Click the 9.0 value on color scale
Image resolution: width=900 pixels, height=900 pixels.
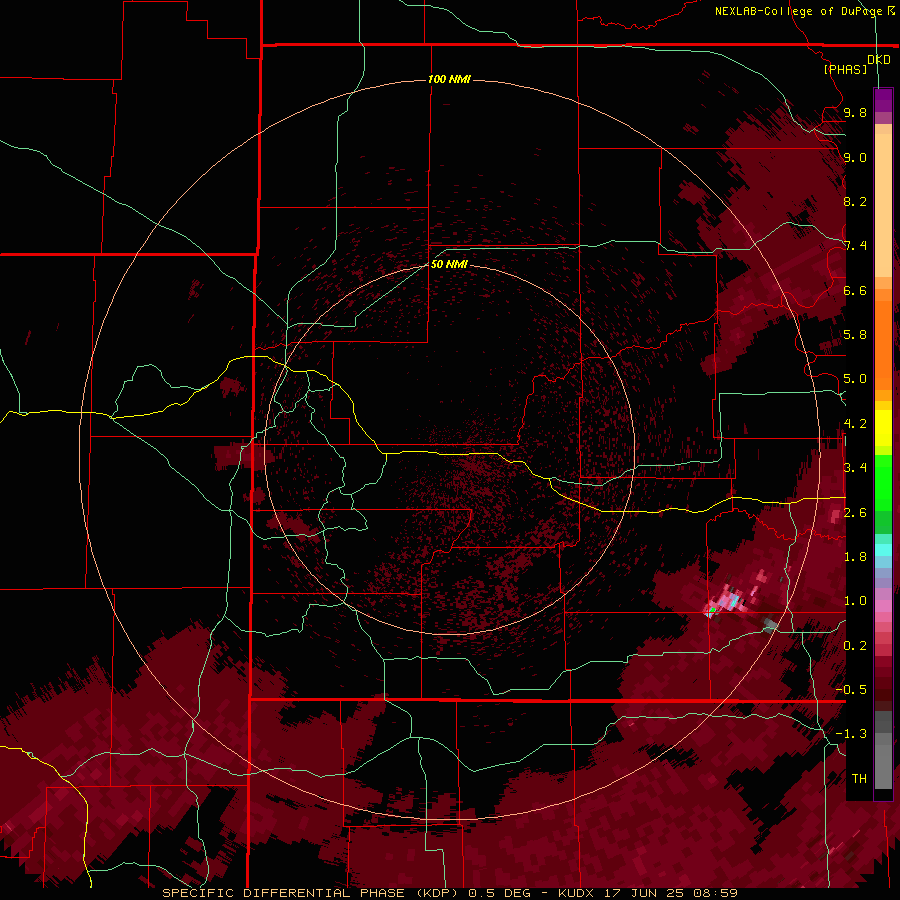tap(855, 157)
